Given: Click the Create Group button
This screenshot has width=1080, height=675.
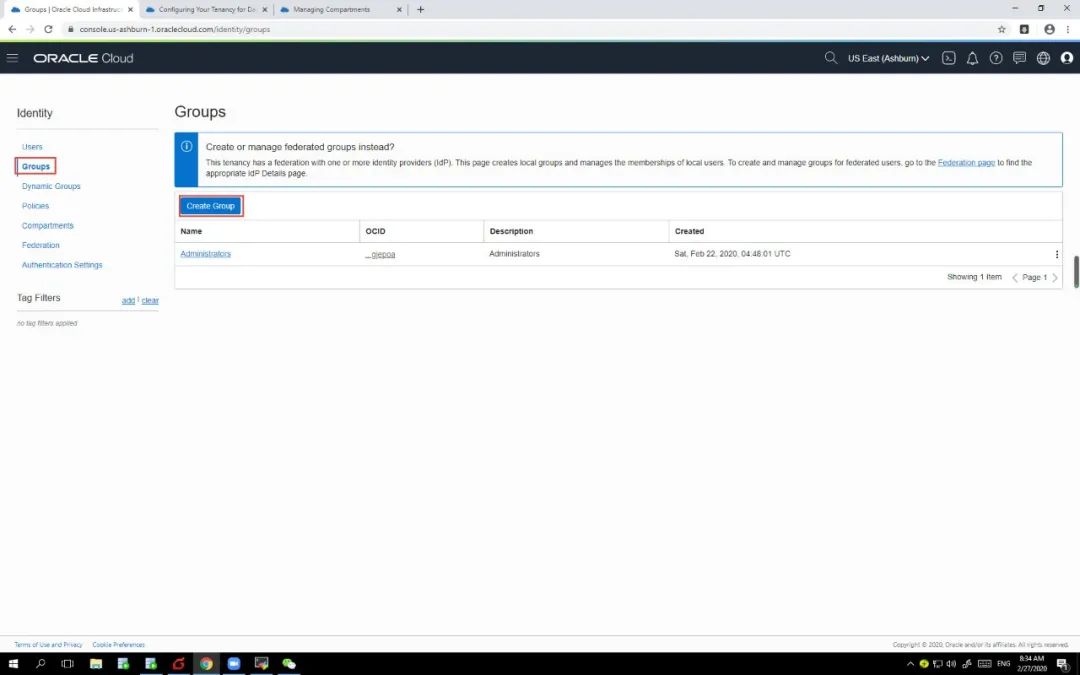Looking at the screenshot, I should pyautogui.click(x=211, y=205).
